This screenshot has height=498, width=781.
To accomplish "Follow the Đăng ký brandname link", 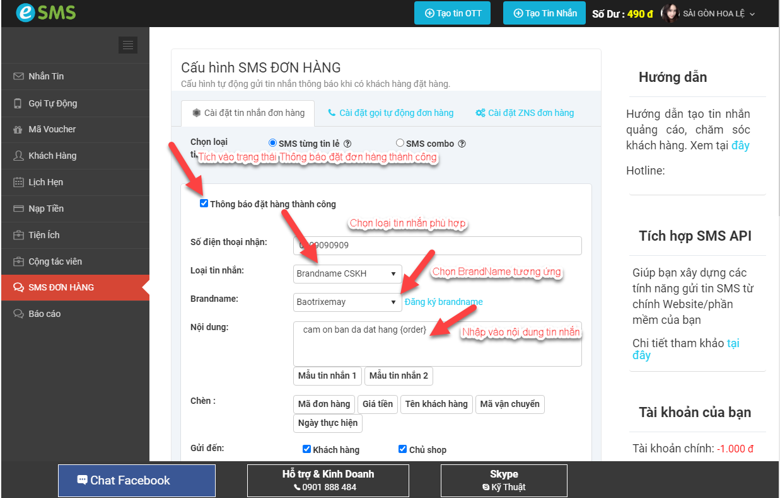I will (x=444, y=302).
